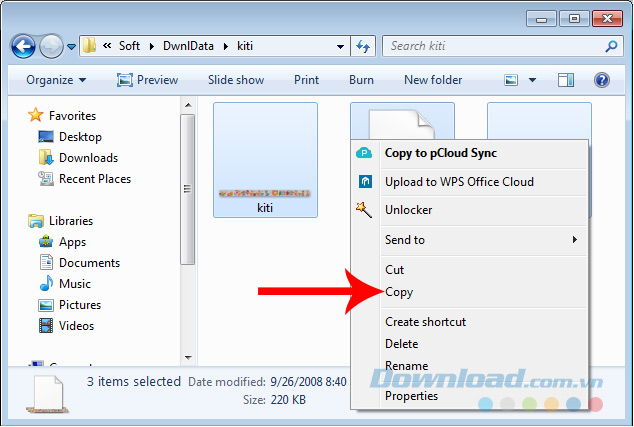
Task: Select the kiti breadcrumb segment
Action: point(245,46)
